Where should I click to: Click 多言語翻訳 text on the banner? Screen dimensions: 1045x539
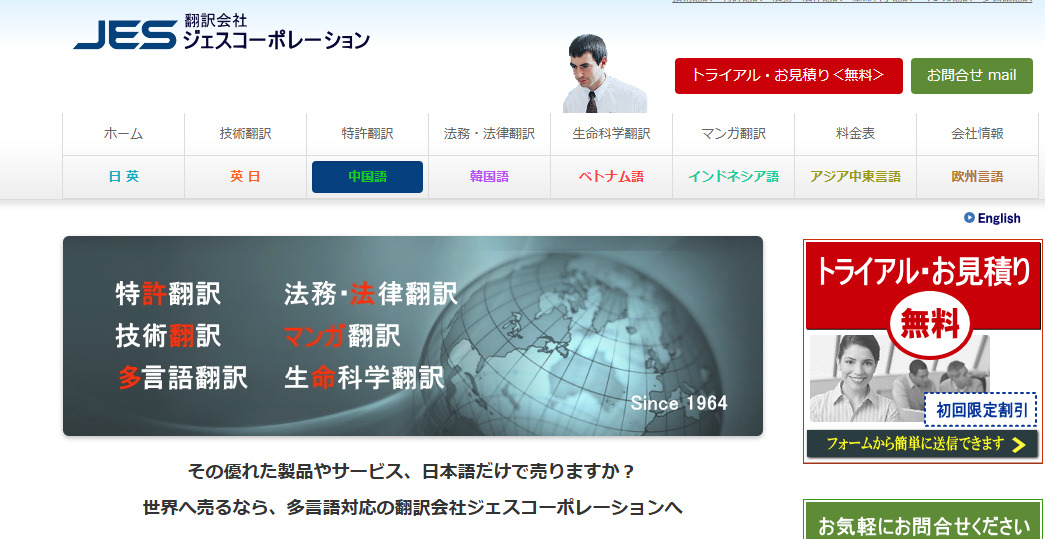tap(183, 377)
